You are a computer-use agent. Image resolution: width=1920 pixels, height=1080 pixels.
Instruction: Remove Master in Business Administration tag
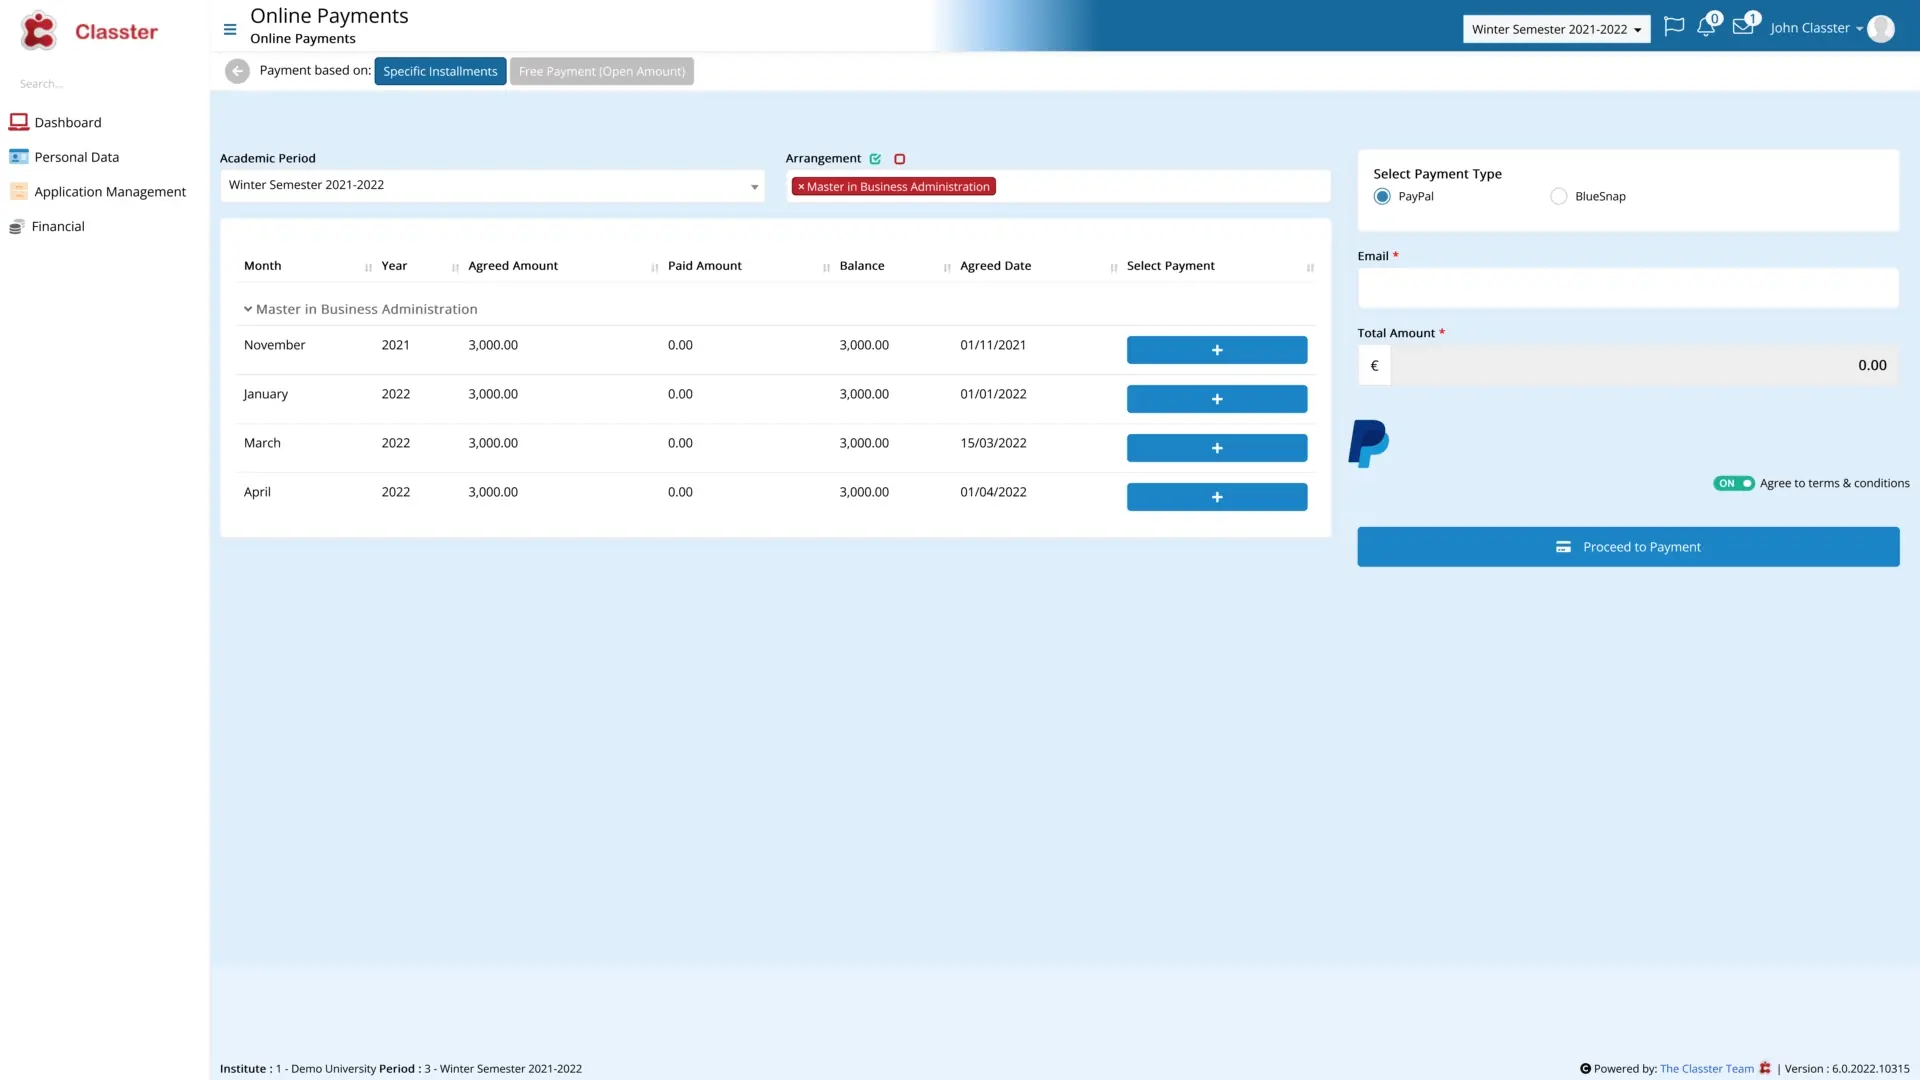tap(801, 187)
